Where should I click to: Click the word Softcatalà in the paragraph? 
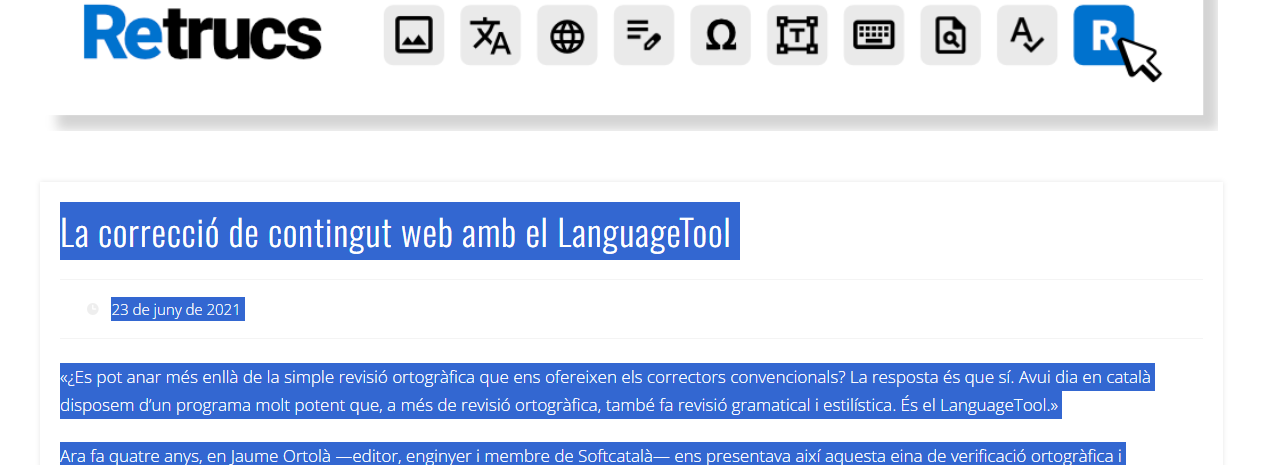(x=615, y=456)
